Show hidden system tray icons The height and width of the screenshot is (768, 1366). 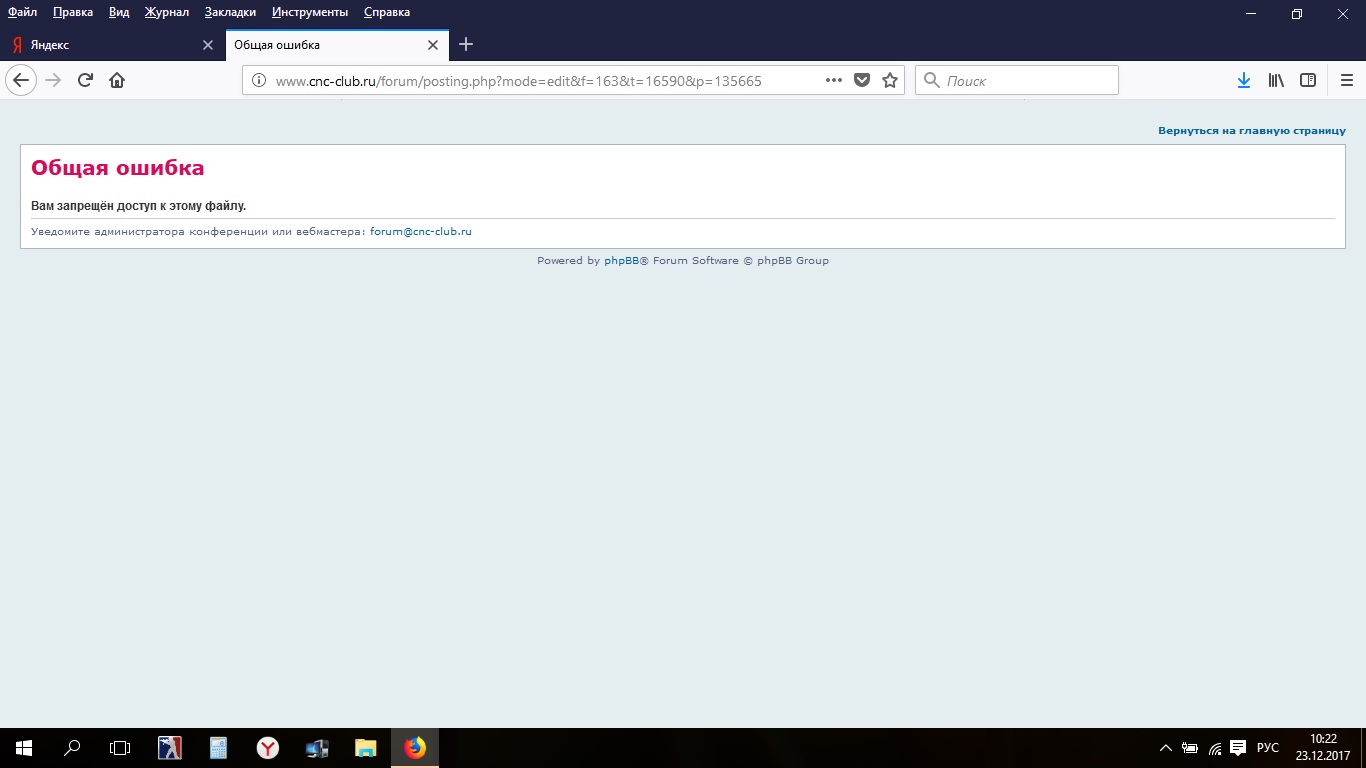(x=1165, y=748)
